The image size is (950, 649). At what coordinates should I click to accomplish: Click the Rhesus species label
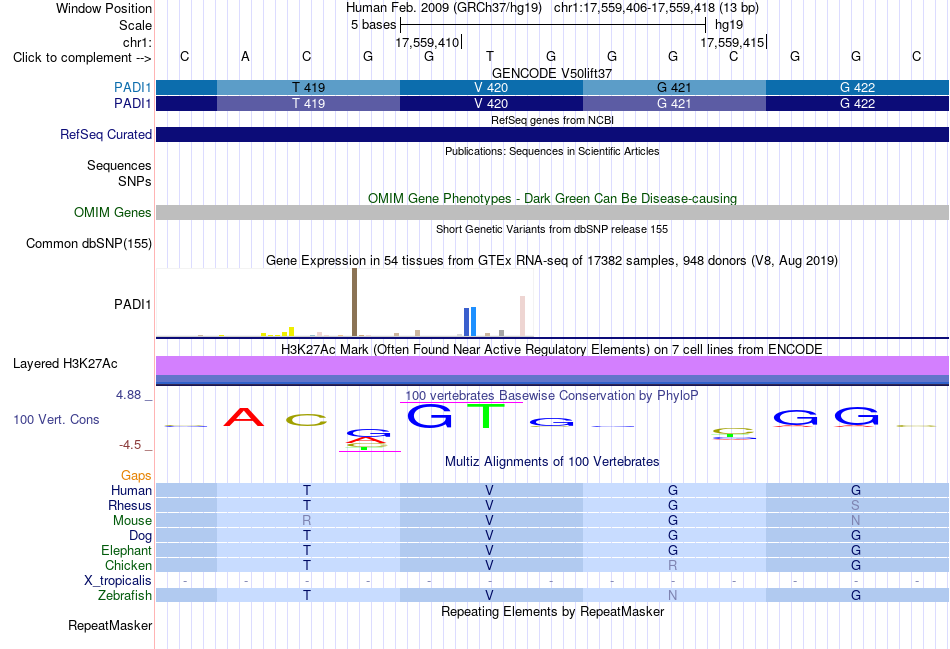point(130,505)
